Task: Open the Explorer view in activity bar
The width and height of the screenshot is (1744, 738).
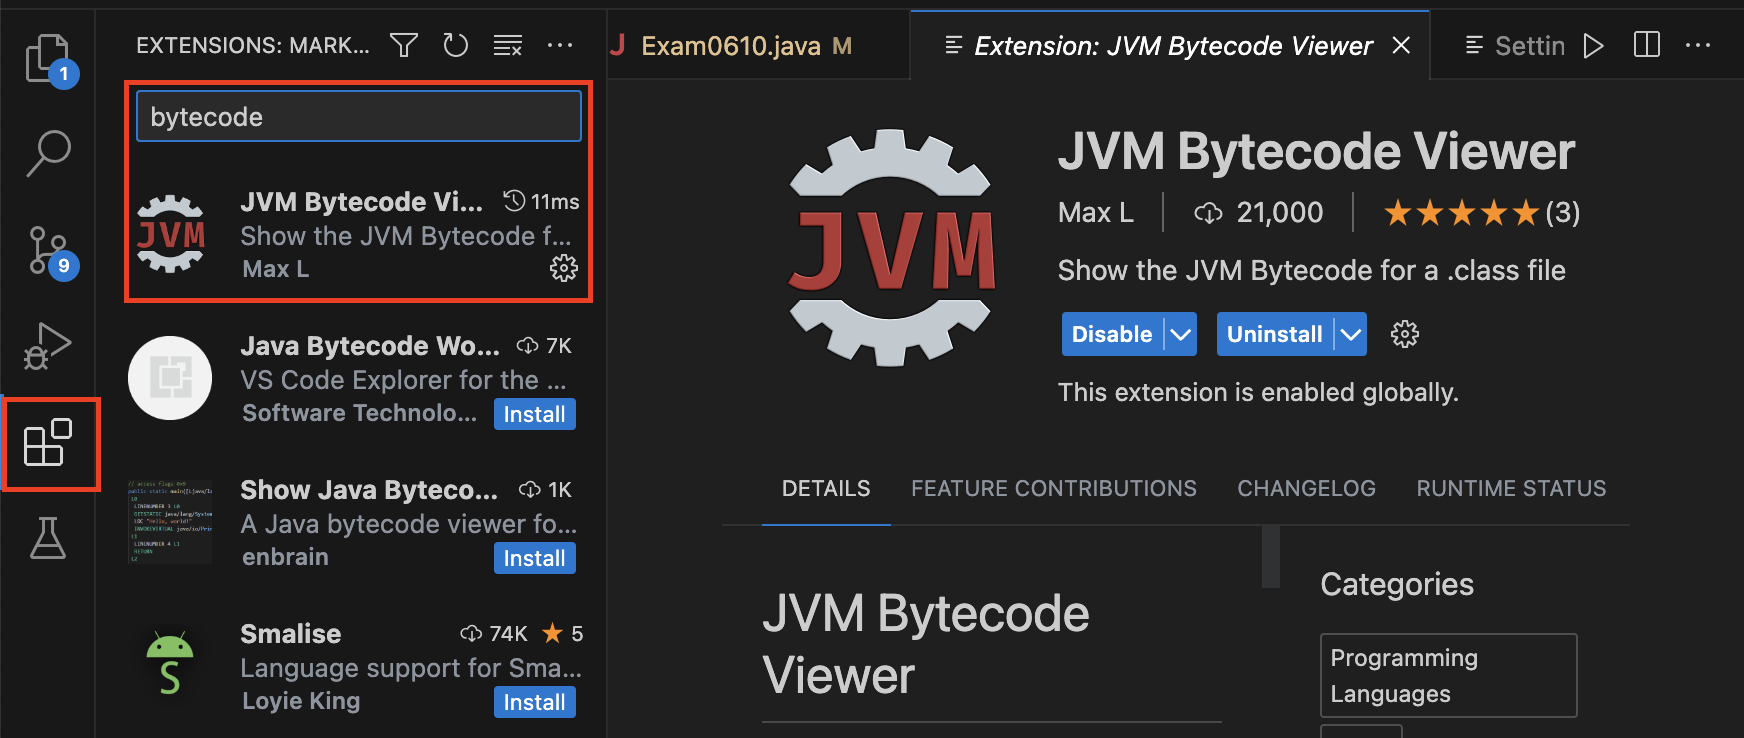Action: point(48,59)
